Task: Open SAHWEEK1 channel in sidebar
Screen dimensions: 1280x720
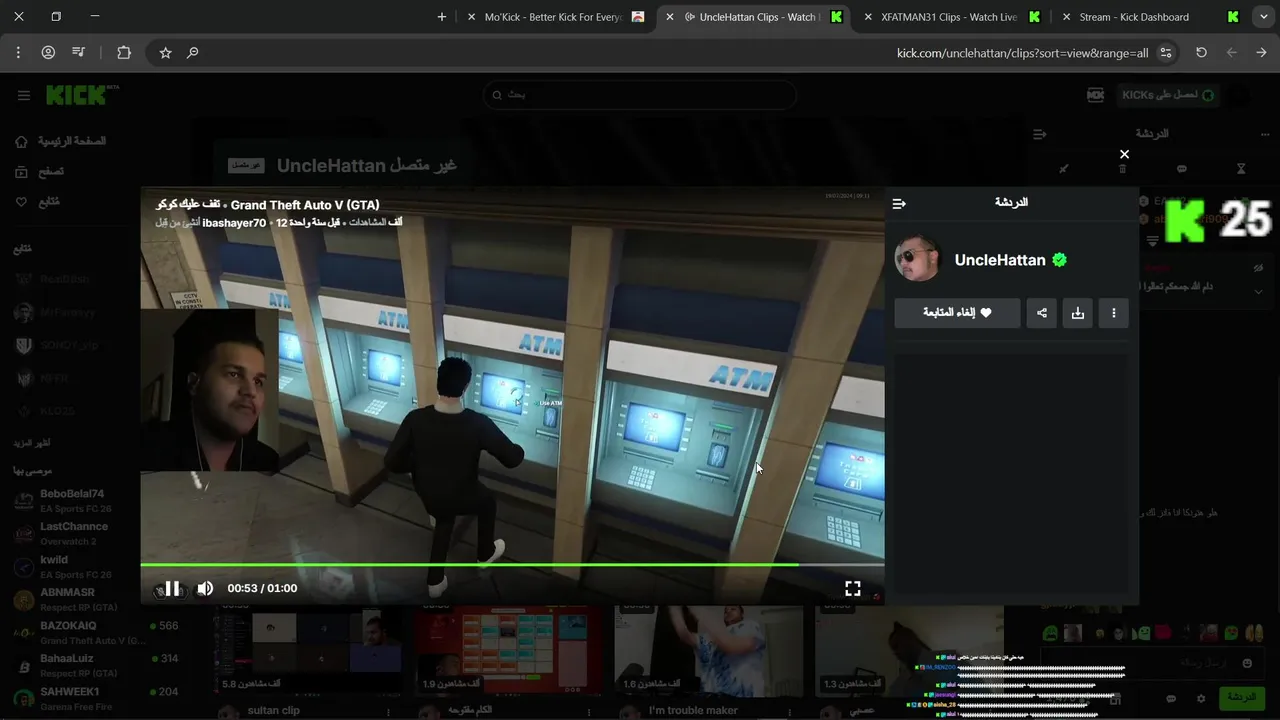Action: [x=95, y=698]
